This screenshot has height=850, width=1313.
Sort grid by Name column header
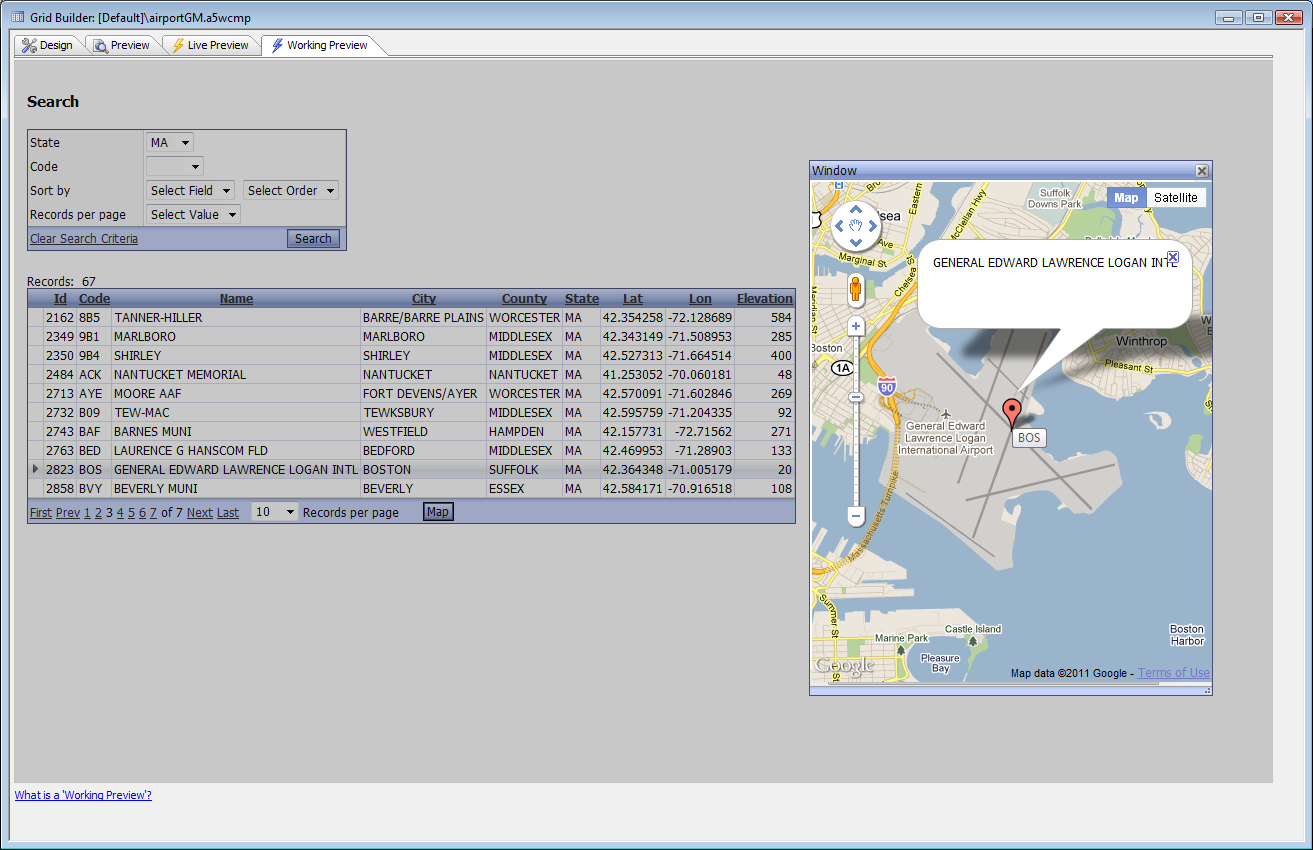pos(237,299)
